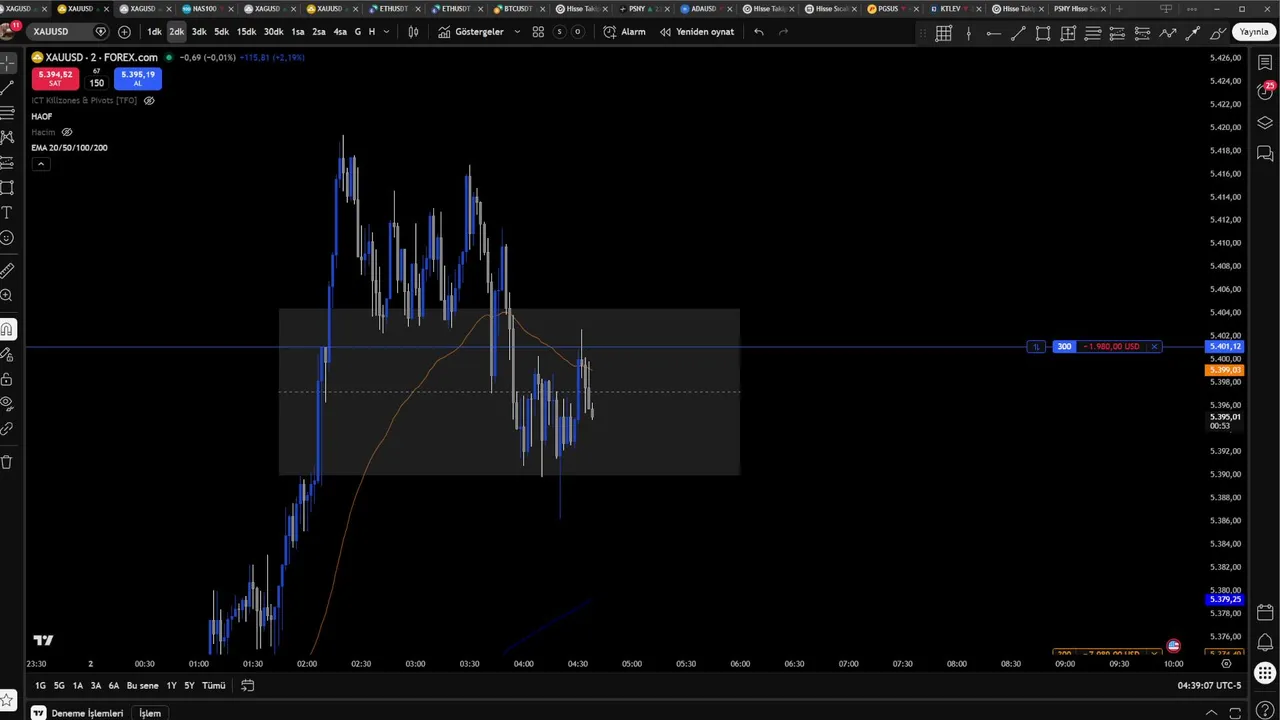Click the red SAT sell button
This screenshot has height=720, width=1280.
tap(54, 78)
